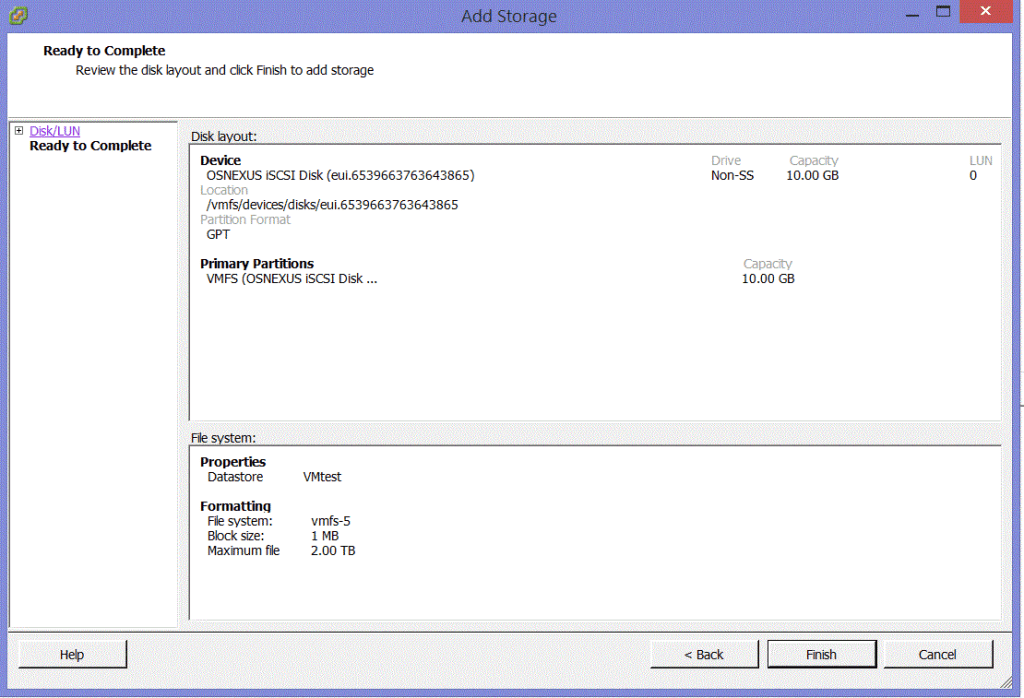Select the VMFS primary partition row
This screenshot has height=698, width=1024.
tap(292, 279)
